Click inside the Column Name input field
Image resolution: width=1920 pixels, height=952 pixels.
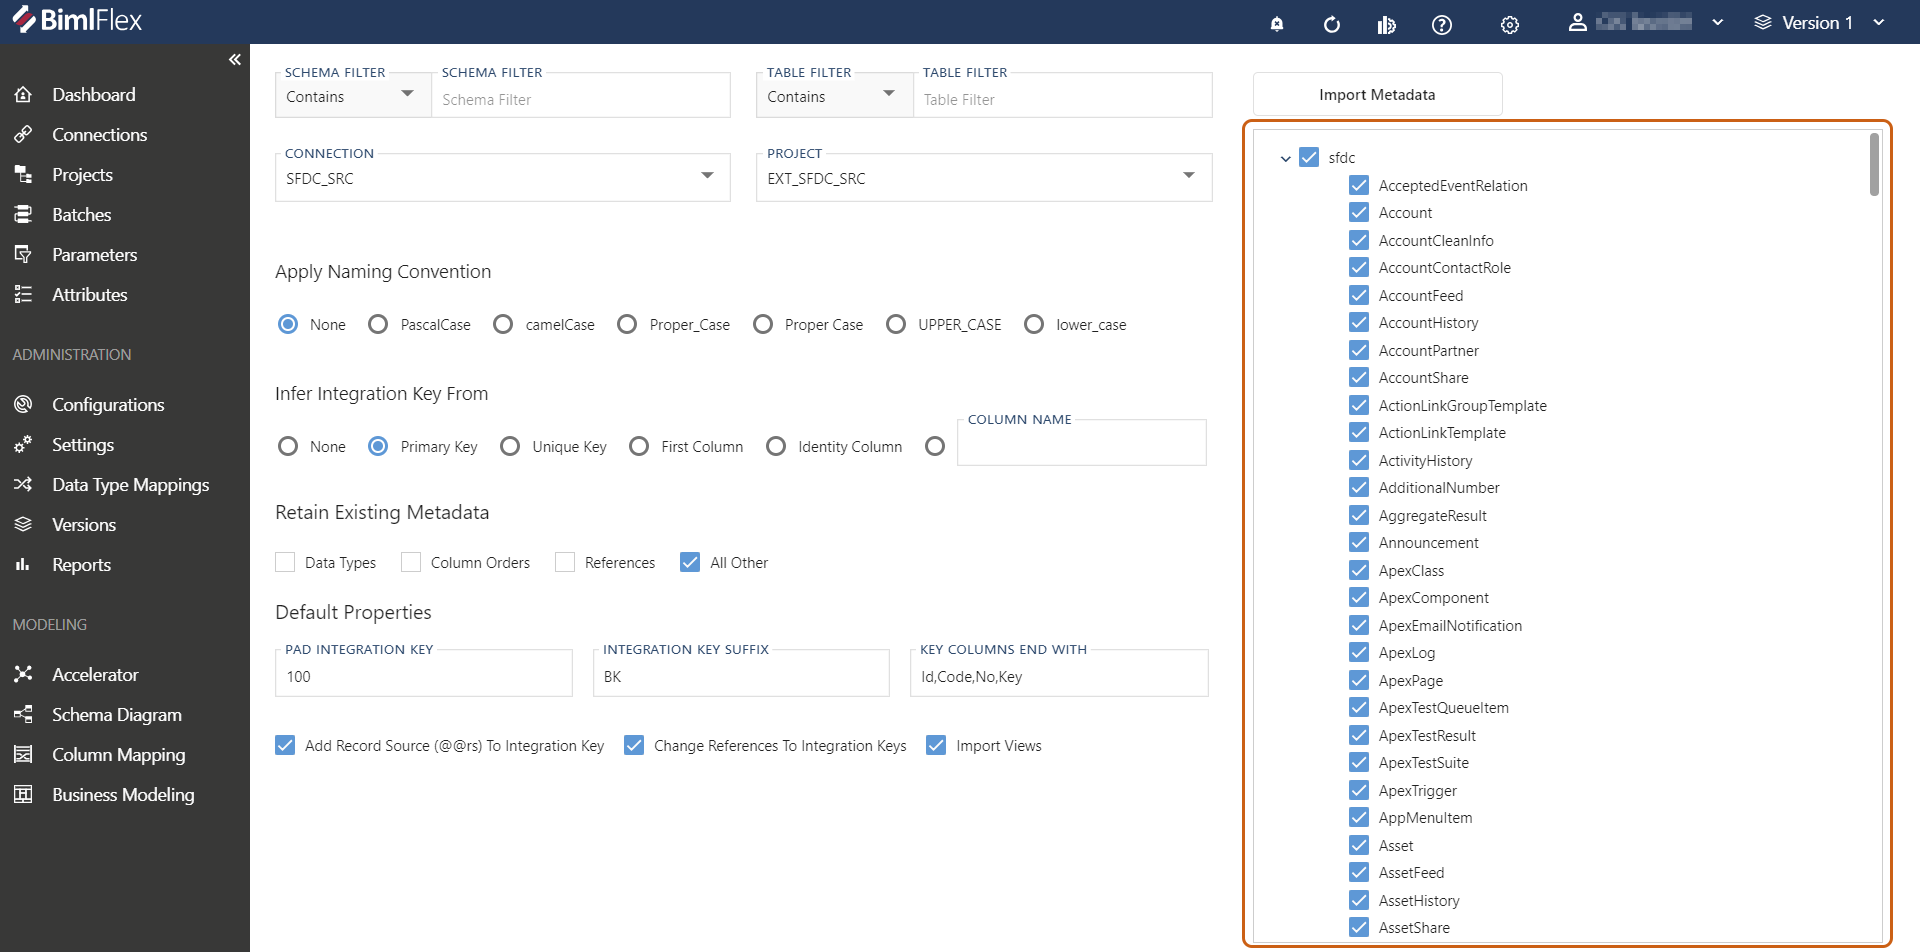click(x=1081, y=443)
